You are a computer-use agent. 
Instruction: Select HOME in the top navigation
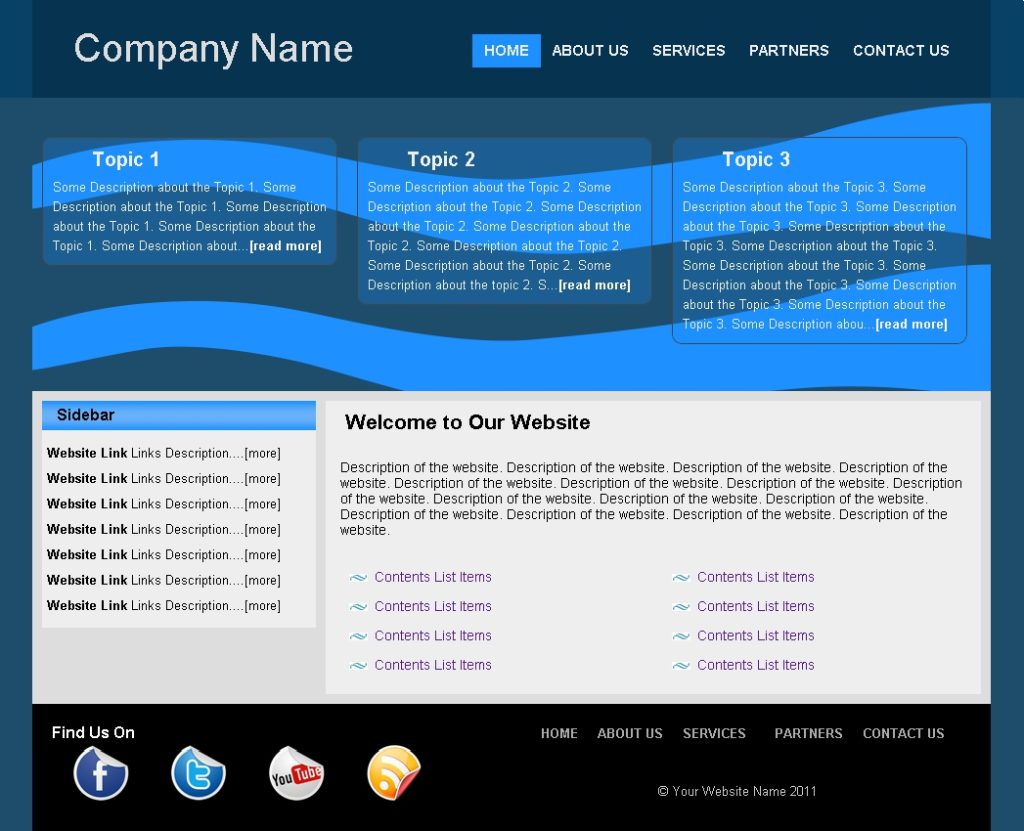pyautogui.click(x=506, y=50)
